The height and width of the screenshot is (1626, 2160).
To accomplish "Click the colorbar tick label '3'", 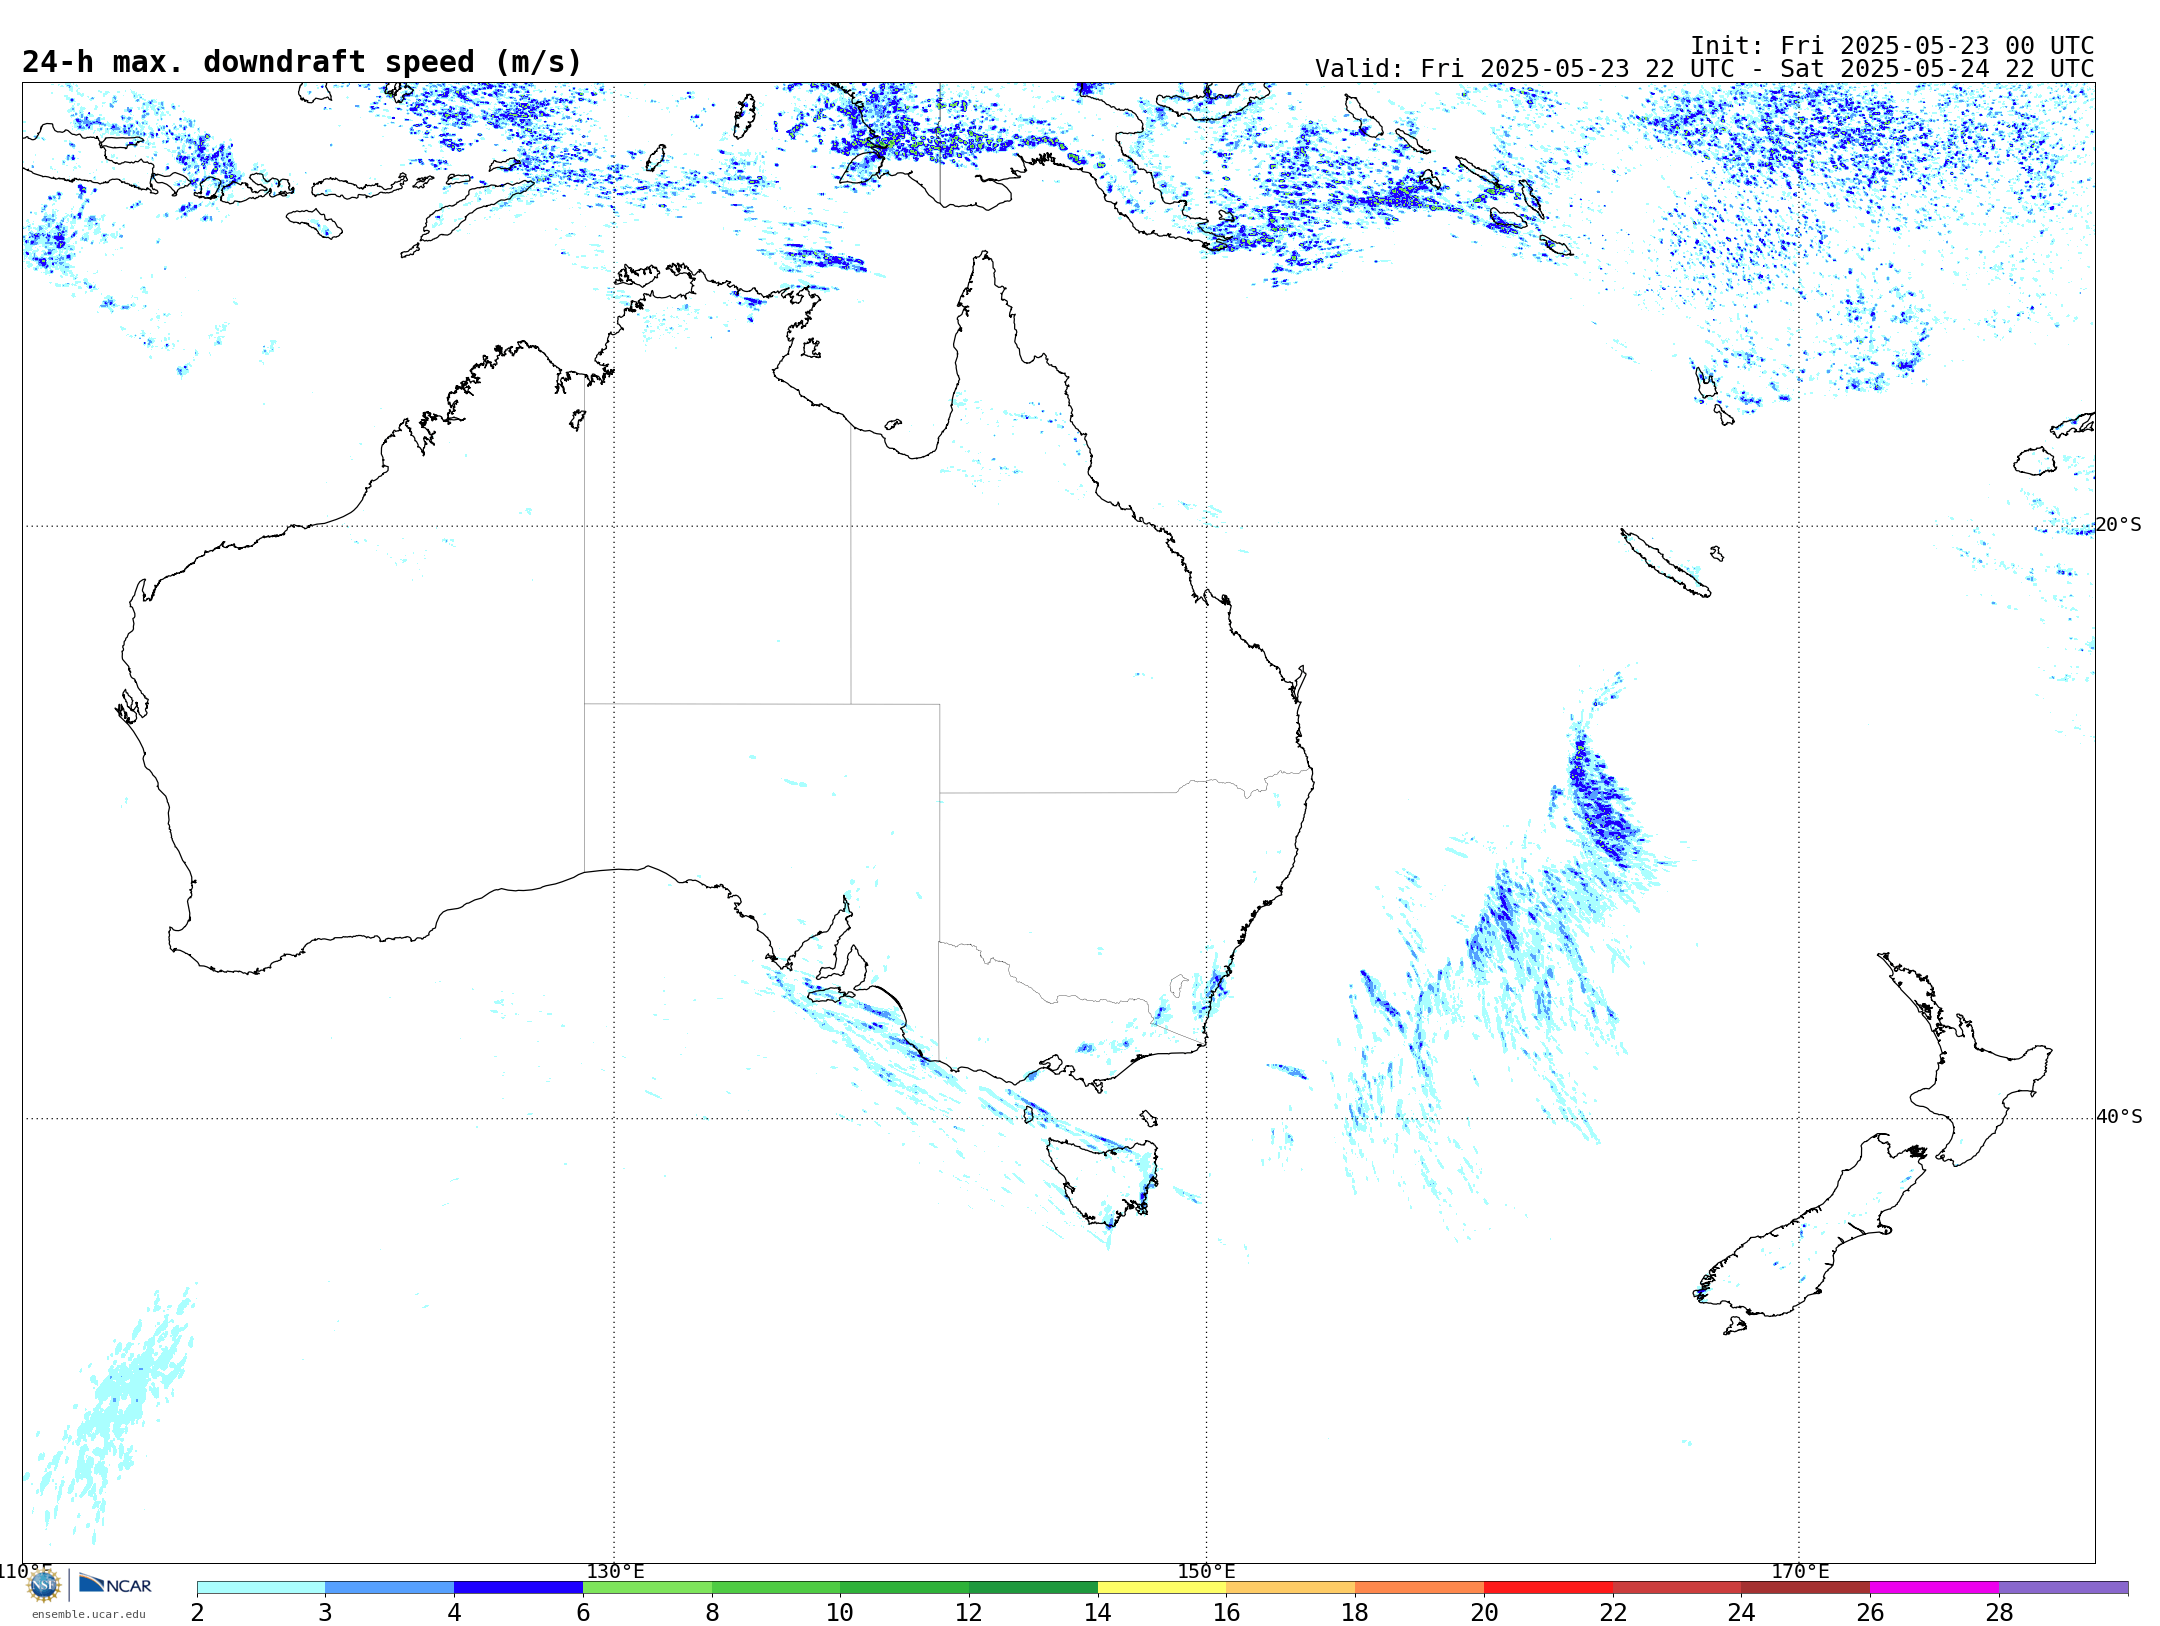I will 325,1612.
